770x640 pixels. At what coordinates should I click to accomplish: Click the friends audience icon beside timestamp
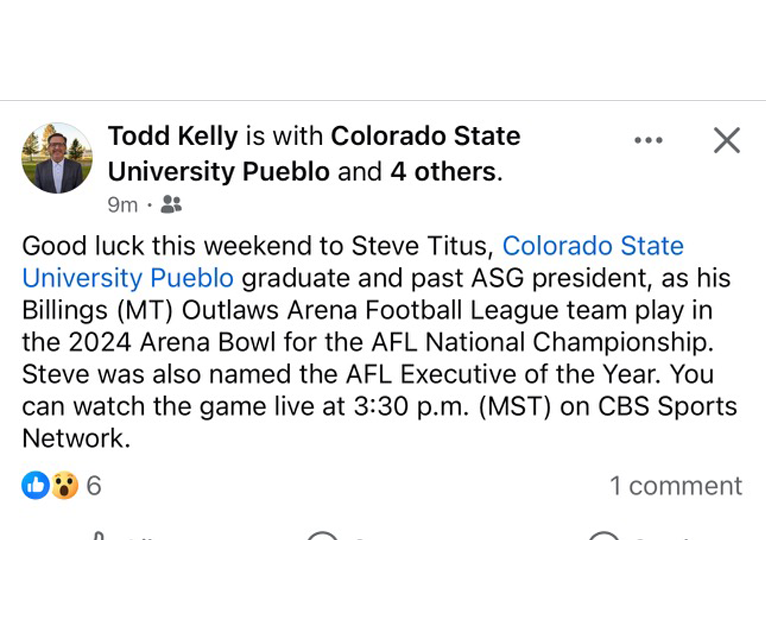point(171,205)
